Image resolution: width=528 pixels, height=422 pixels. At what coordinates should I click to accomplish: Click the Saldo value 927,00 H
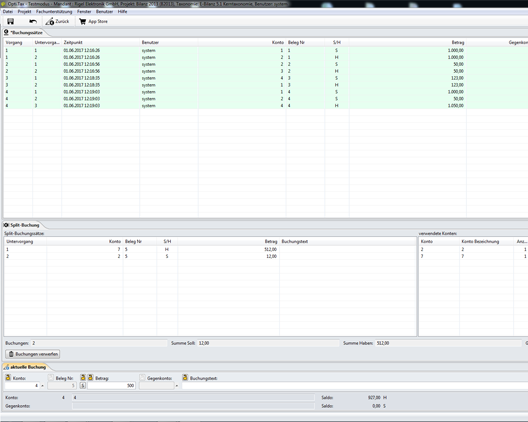click(x=377, y=398)
